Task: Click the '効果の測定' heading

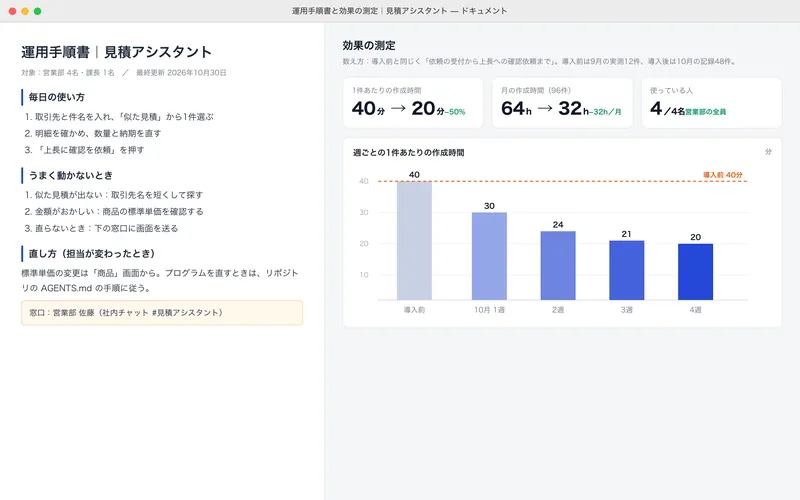Action: [x=369, y=45]
